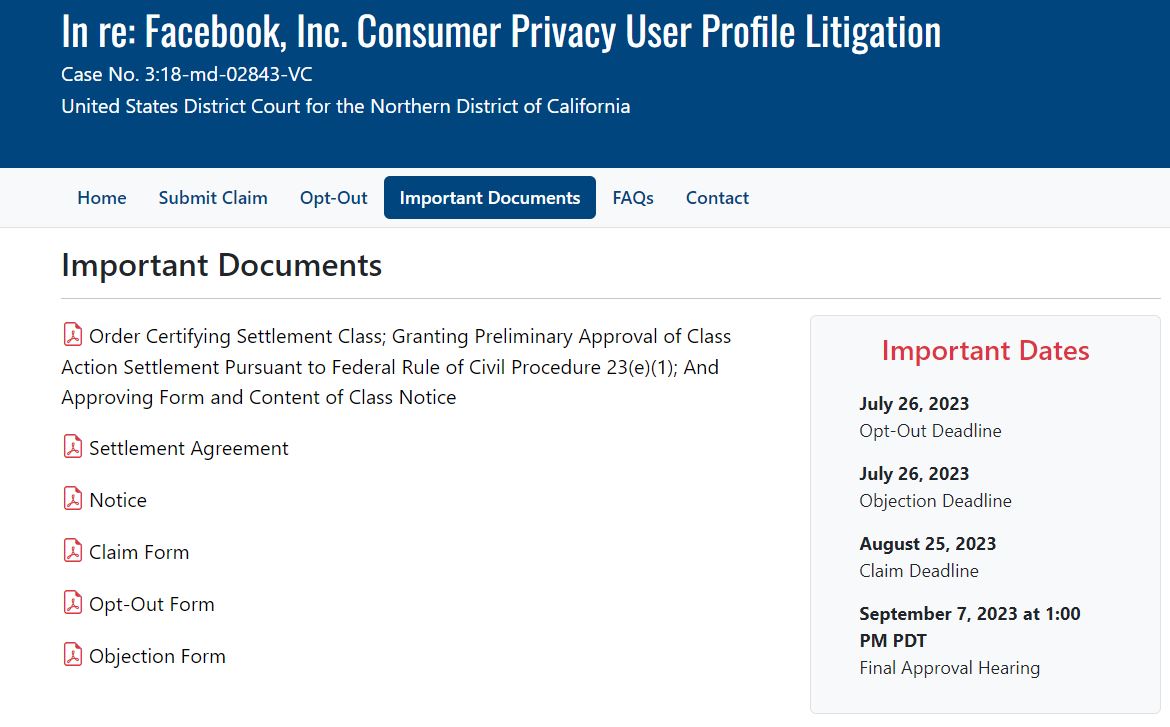The height and width of the screenshot is (727, 1170).
Task: Click PDF icon beside Order Certifying Settlement Class
Action: coord(72,334)
